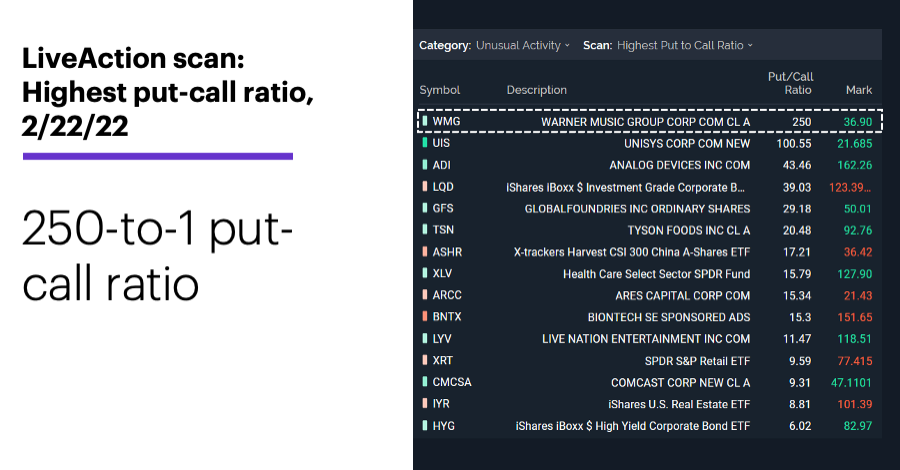This screenshot has height=470, width=900.
Task: Click LQD put/call ratio 39.03
Action: pos(797,187)
